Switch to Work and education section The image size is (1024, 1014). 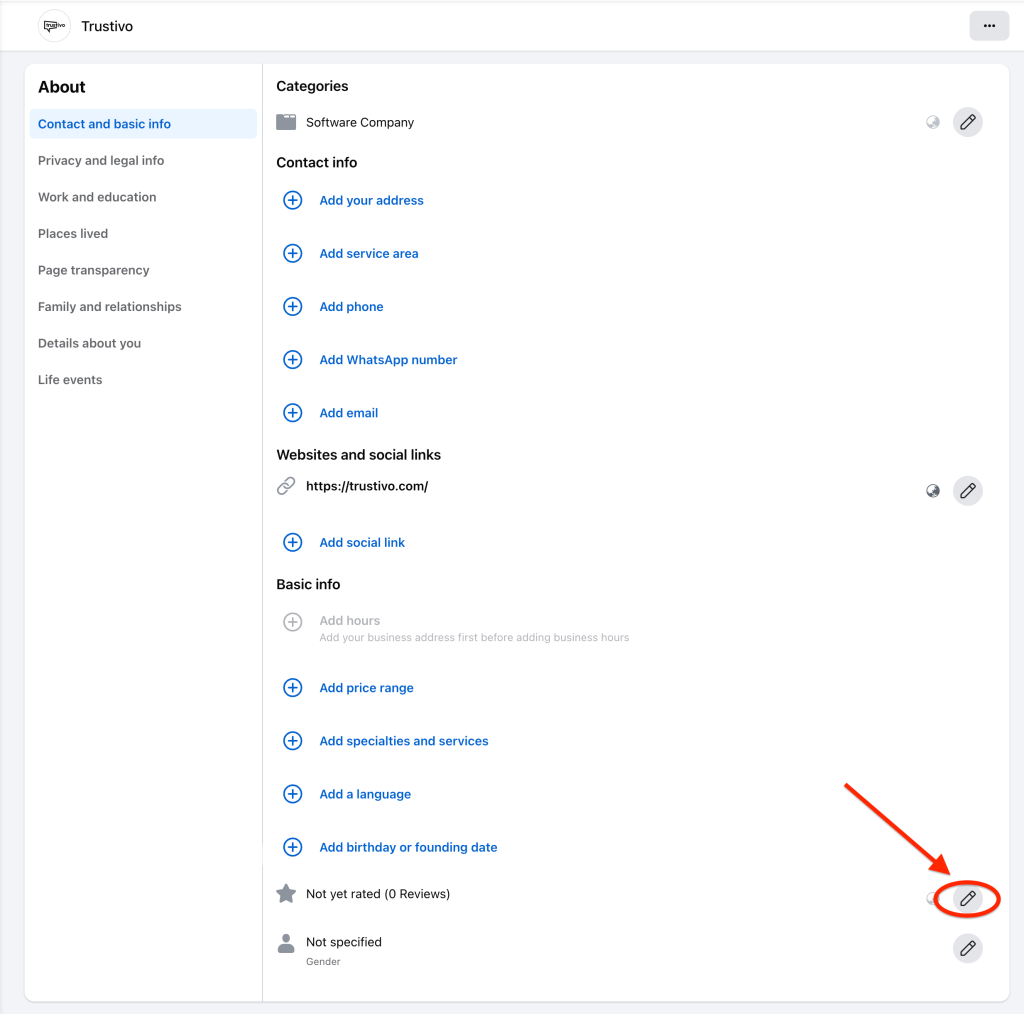[97, 197]
